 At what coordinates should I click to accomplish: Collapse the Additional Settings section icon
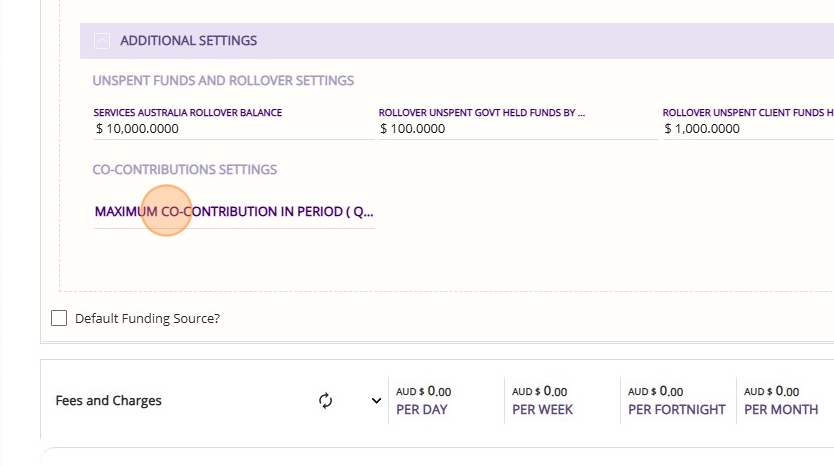(102, 41)
